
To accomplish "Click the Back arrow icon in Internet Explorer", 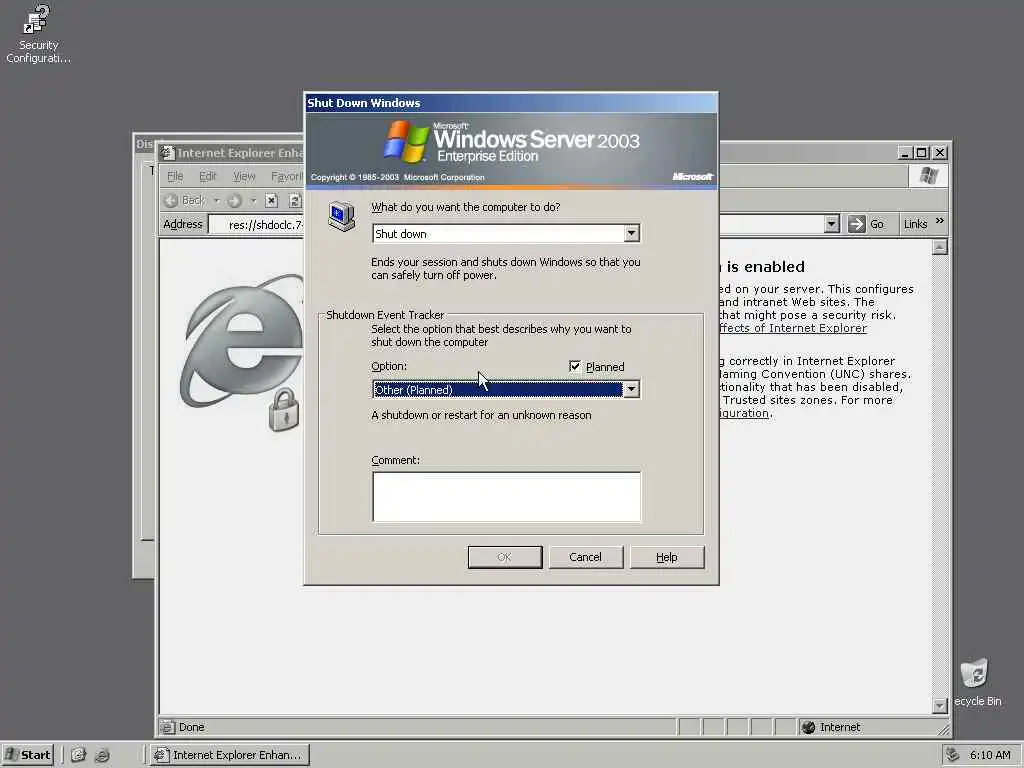I will [x=171, y=200].
